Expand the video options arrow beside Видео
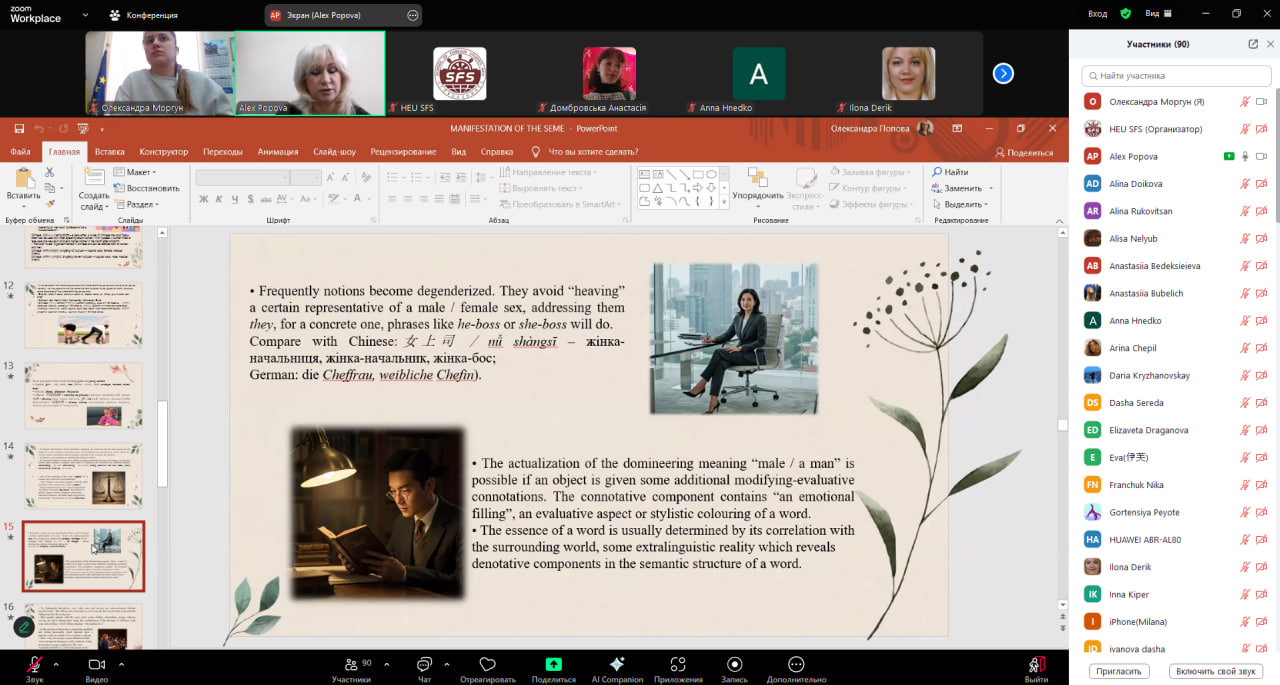 (x=121, y=664)
